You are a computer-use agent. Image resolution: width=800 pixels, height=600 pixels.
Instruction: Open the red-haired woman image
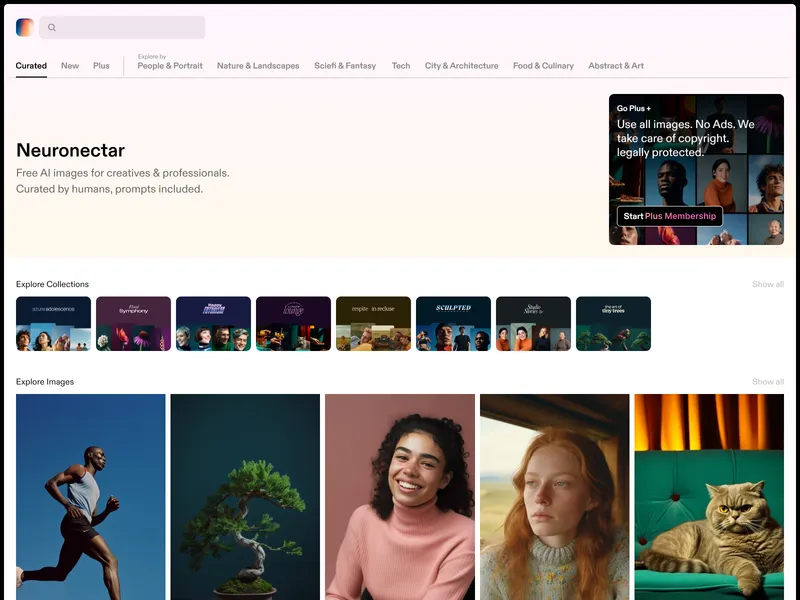pyautogui.click(x=555, y=497)
